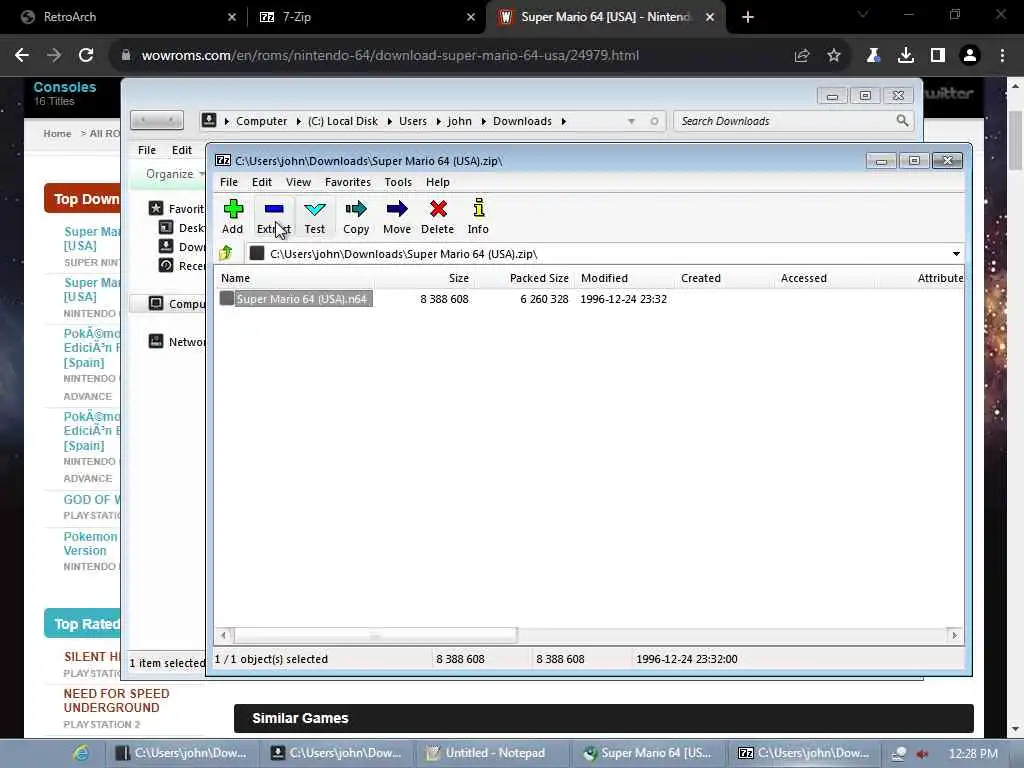
Task: Go back in the browser
Action: (22, 56)
